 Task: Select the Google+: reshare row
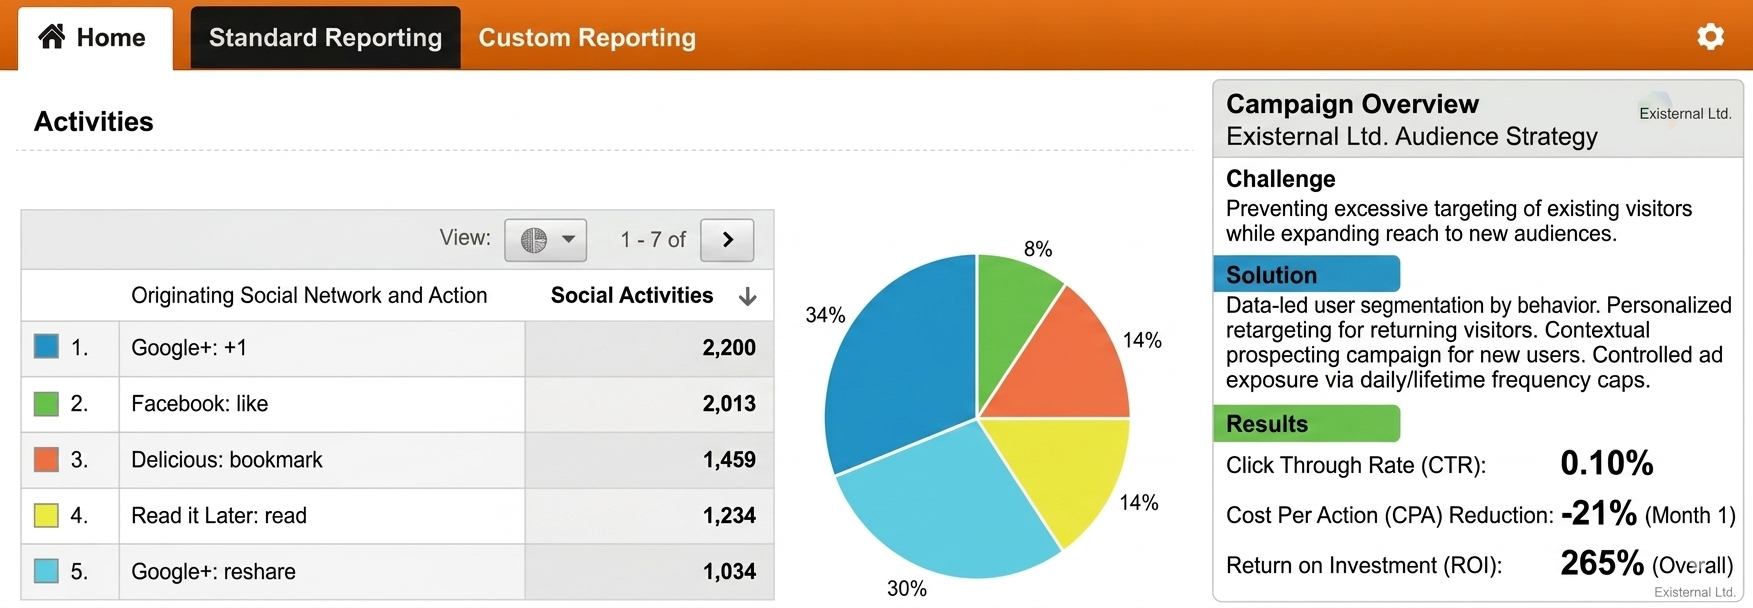click(x=397, y=572)
